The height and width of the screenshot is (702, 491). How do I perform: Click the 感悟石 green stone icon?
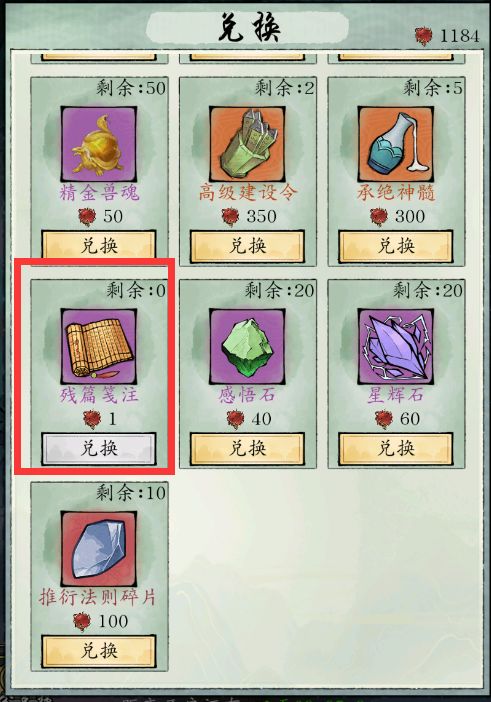click(247, 346)
